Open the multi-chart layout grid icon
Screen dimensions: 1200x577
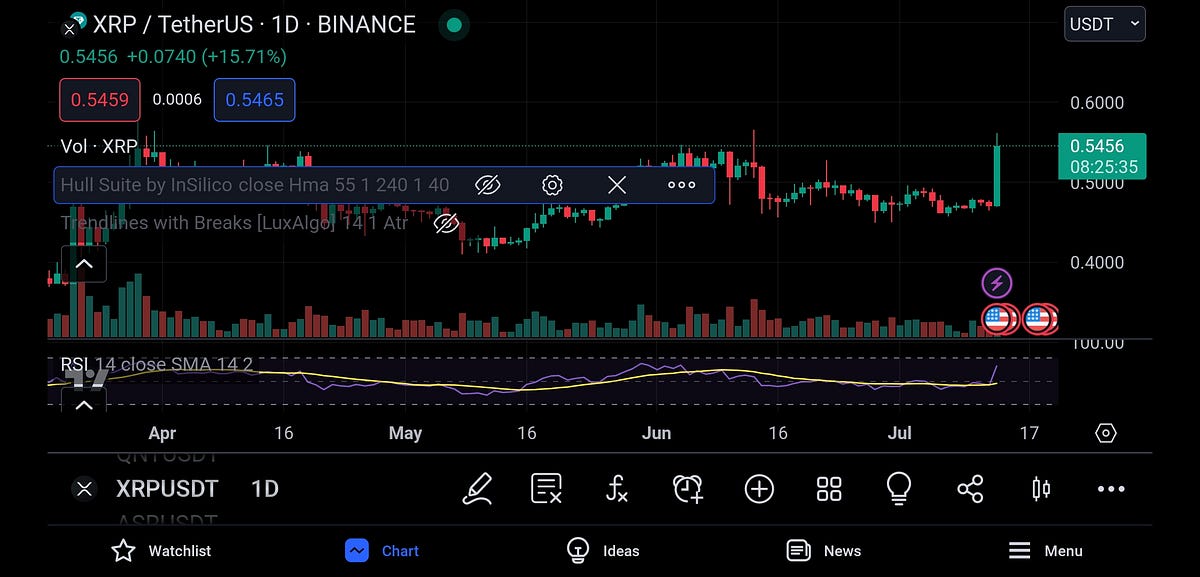[828, 489]
